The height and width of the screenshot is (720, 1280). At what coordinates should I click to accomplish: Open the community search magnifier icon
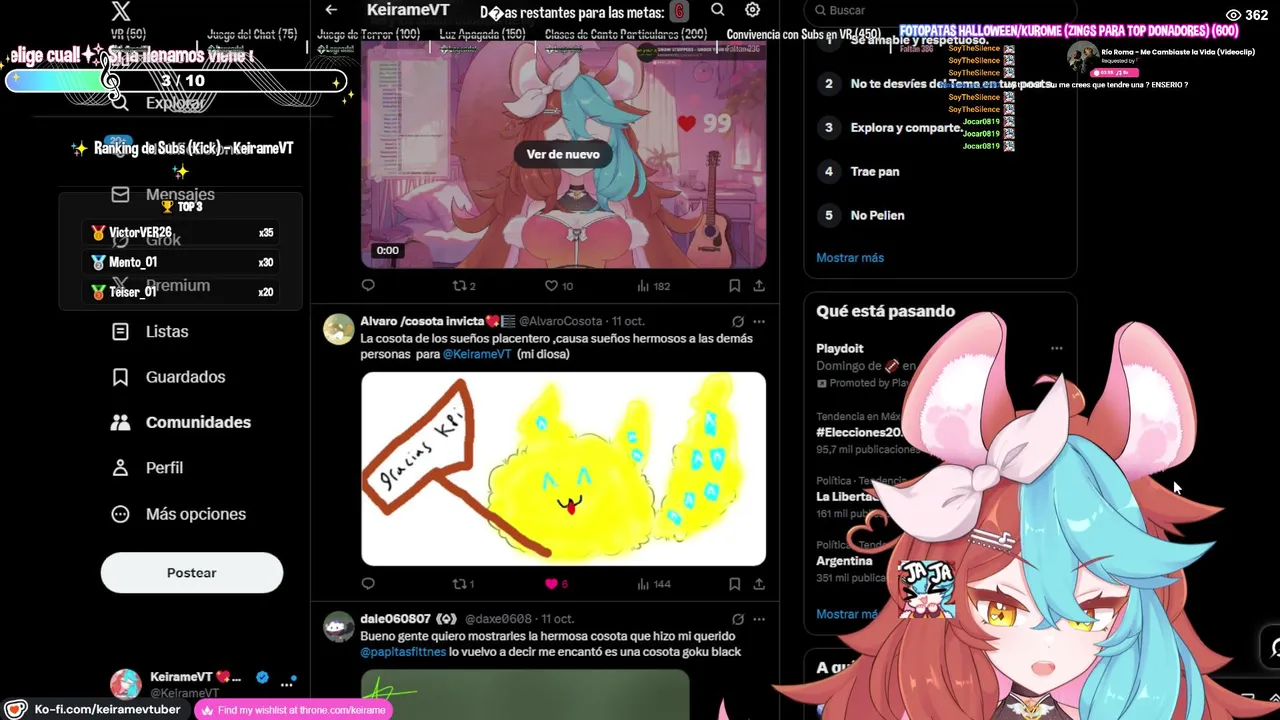[x=717, y=10]
